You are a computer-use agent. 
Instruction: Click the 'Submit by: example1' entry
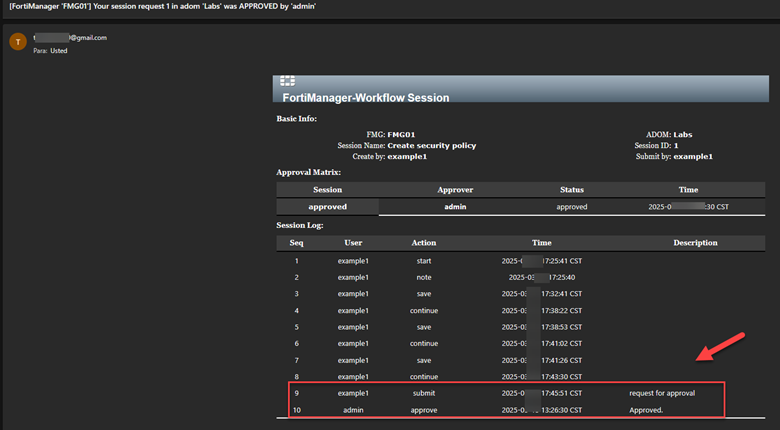tap(674, 156)
